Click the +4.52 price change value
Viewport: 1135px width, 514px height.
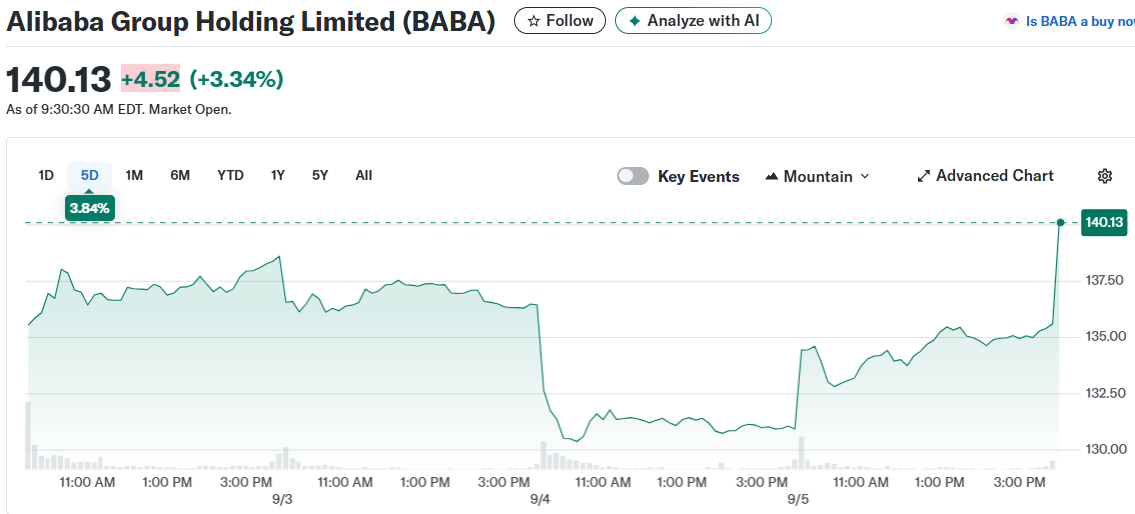click(150, 79)
